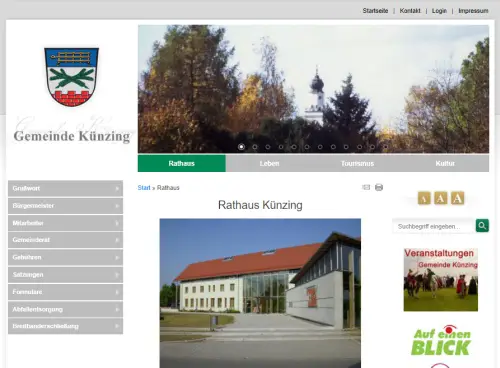The height and width of the screenshot is (368, 500).
Task: Click the Rathaus breadcrumb text
Action: [x=168, y=188]
